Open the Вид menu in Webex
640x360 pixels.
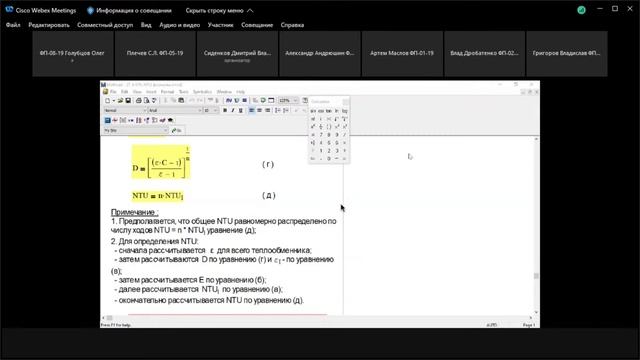tap(146, 25)
